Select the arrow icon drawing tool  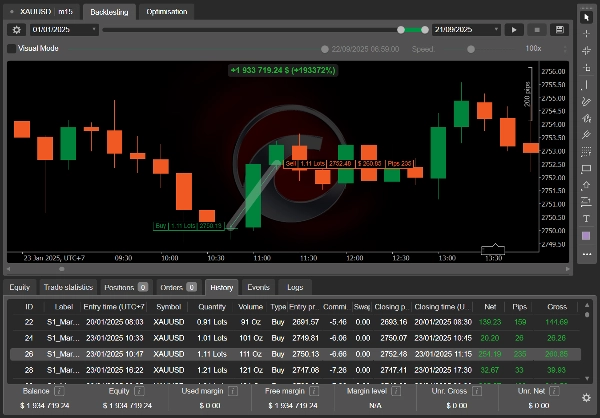pos(586,185)
